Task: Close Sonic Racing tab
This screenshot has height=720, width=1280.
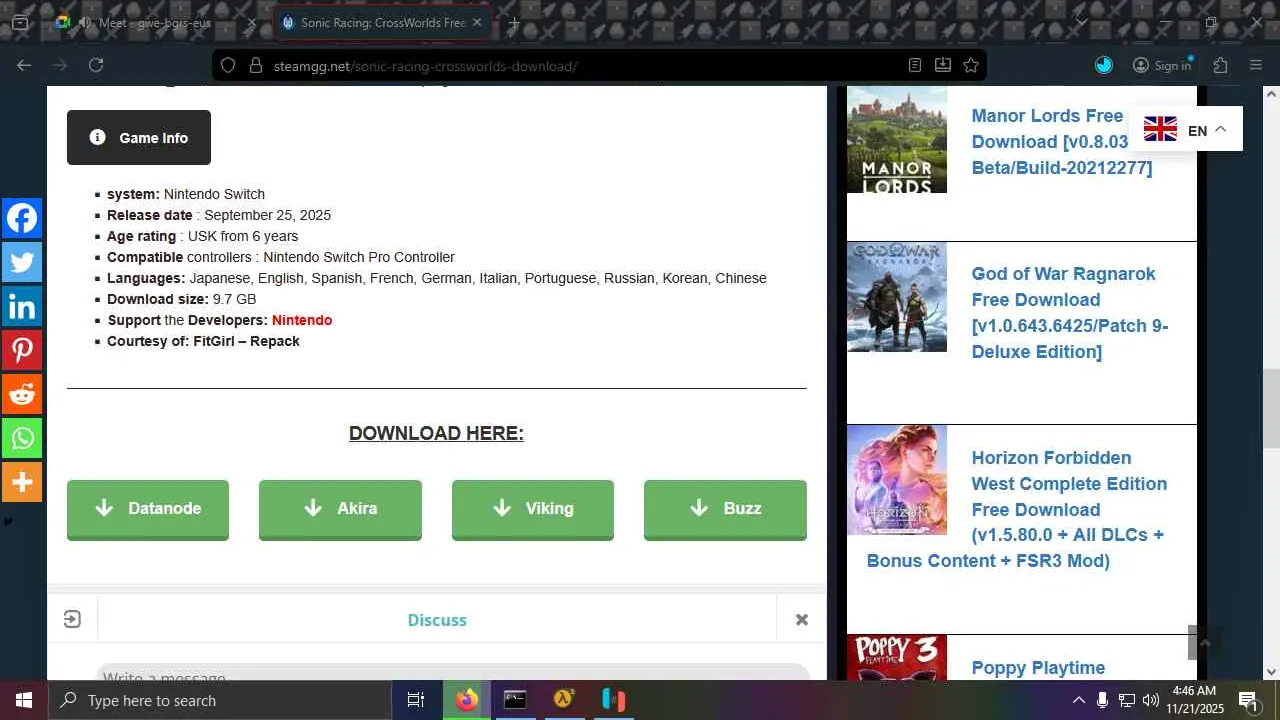Action: tap(477, 22)
